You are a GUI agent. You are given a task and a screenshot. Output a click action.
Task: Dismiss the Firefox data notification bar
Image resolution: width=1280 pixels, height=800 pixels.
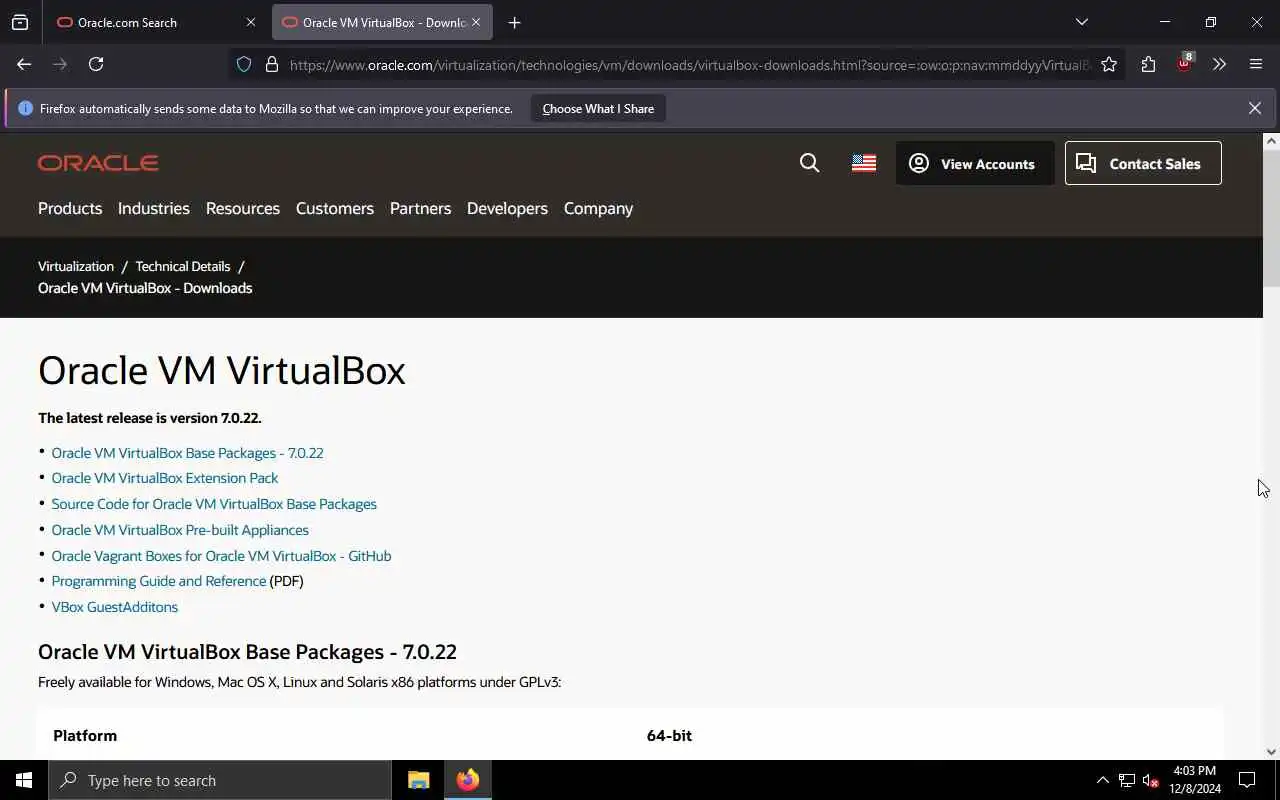tap(1254, 108)
